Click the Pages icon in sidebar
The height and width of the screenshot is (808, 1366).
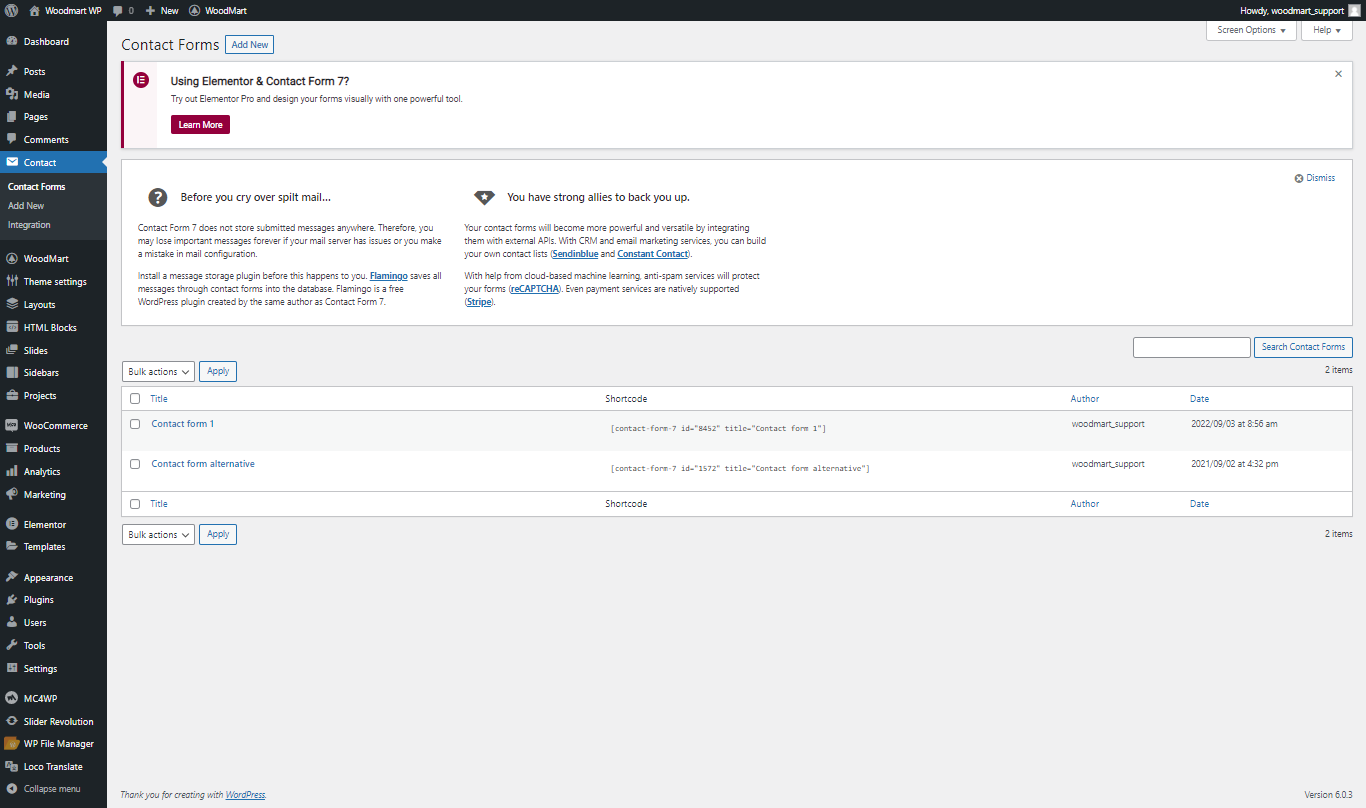click(12, 117)
